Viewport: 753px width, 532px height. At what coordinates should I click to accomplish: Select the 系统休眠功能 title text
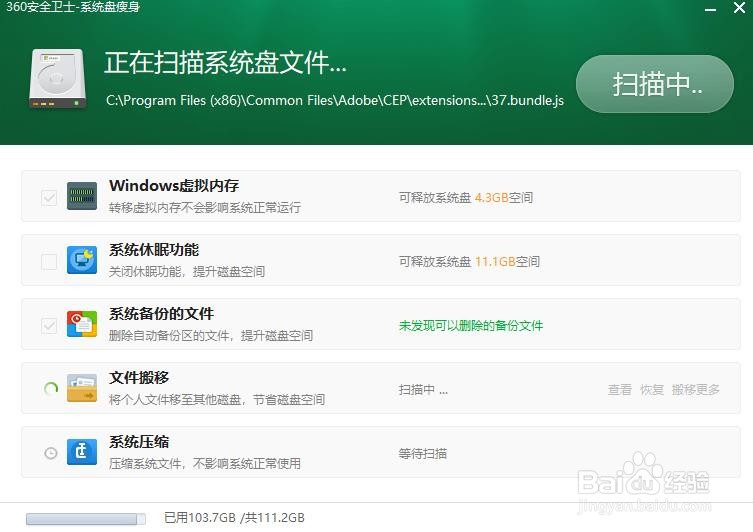pyautogui.click(x=154, y=250)
